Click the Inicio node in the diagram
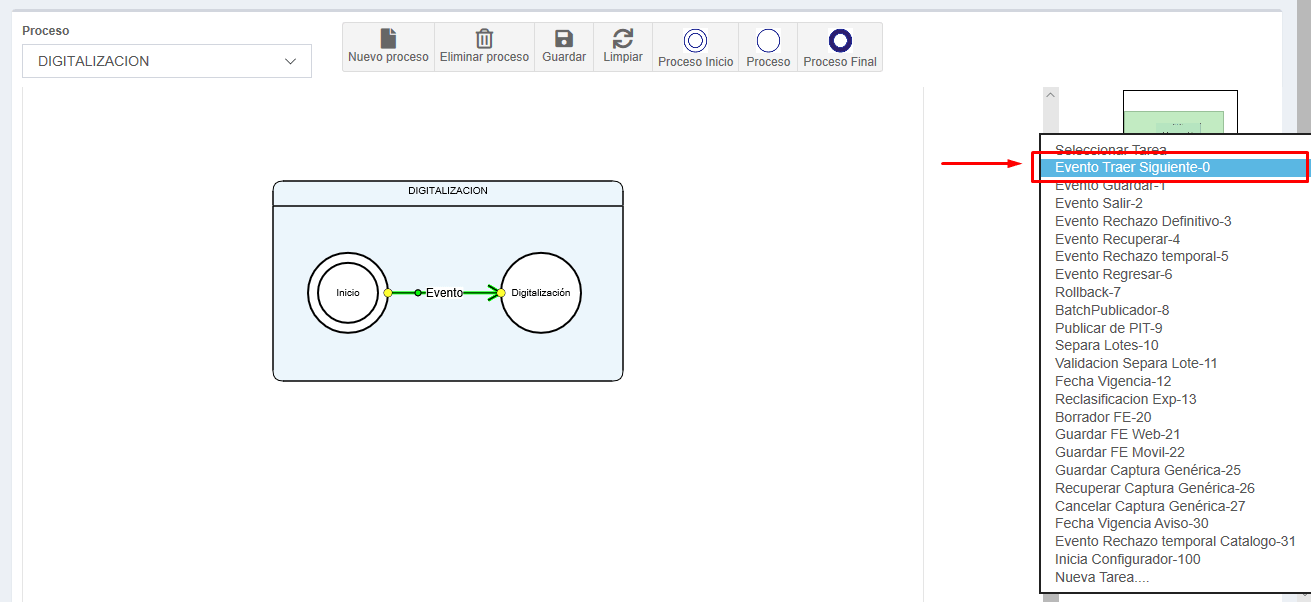This screenshot has height=602, width=1311. [x=348, y=293]
